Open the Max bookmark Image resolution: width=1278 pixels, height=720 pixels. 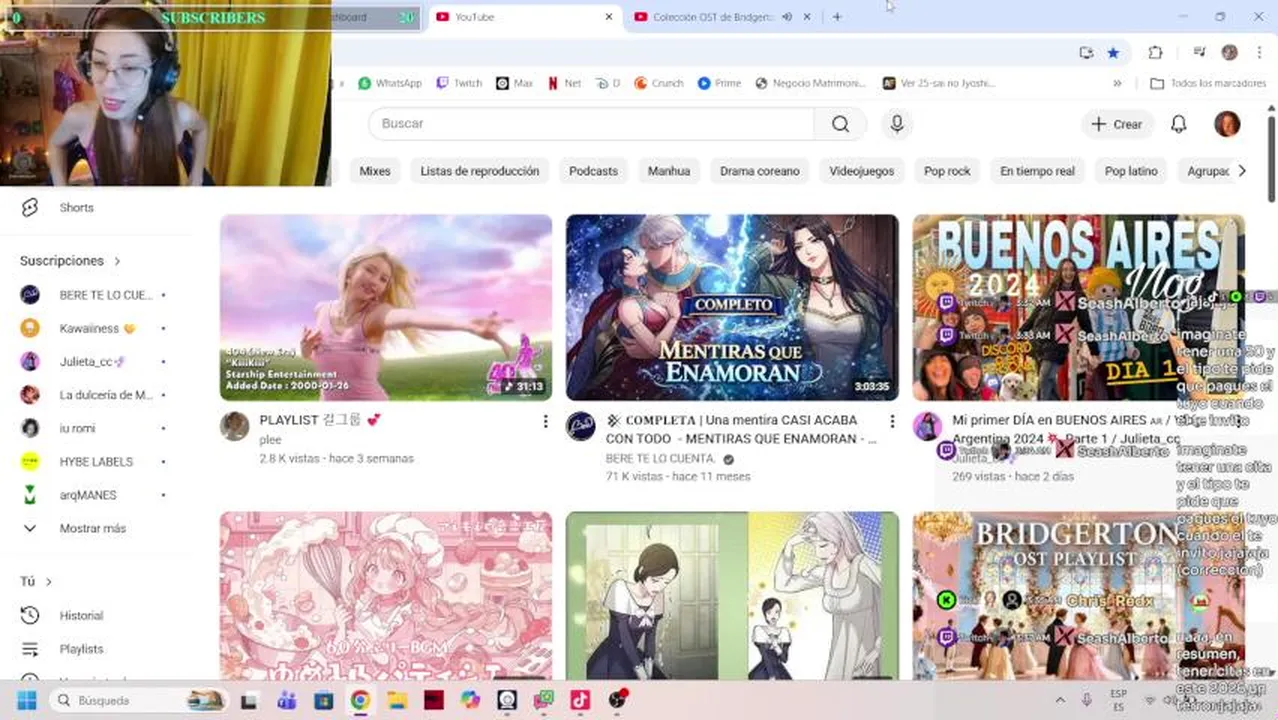tap(515, 83)
